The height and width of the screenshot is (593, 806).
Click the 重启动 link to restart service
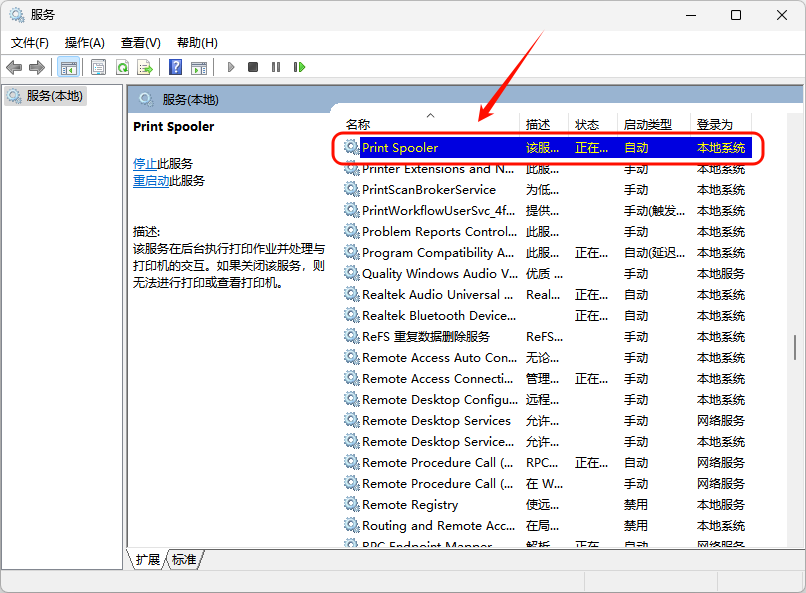[151, 181]
